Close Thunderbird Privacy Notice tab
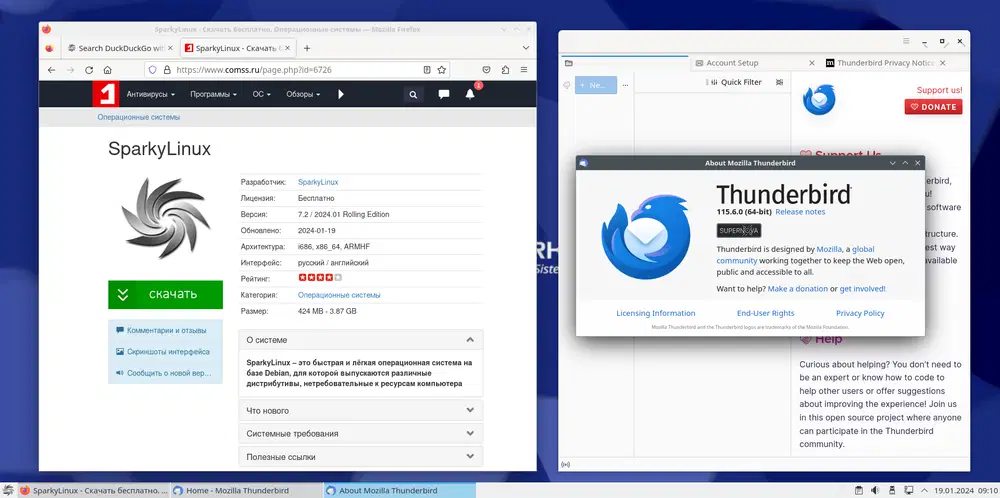 pos(943,63)
